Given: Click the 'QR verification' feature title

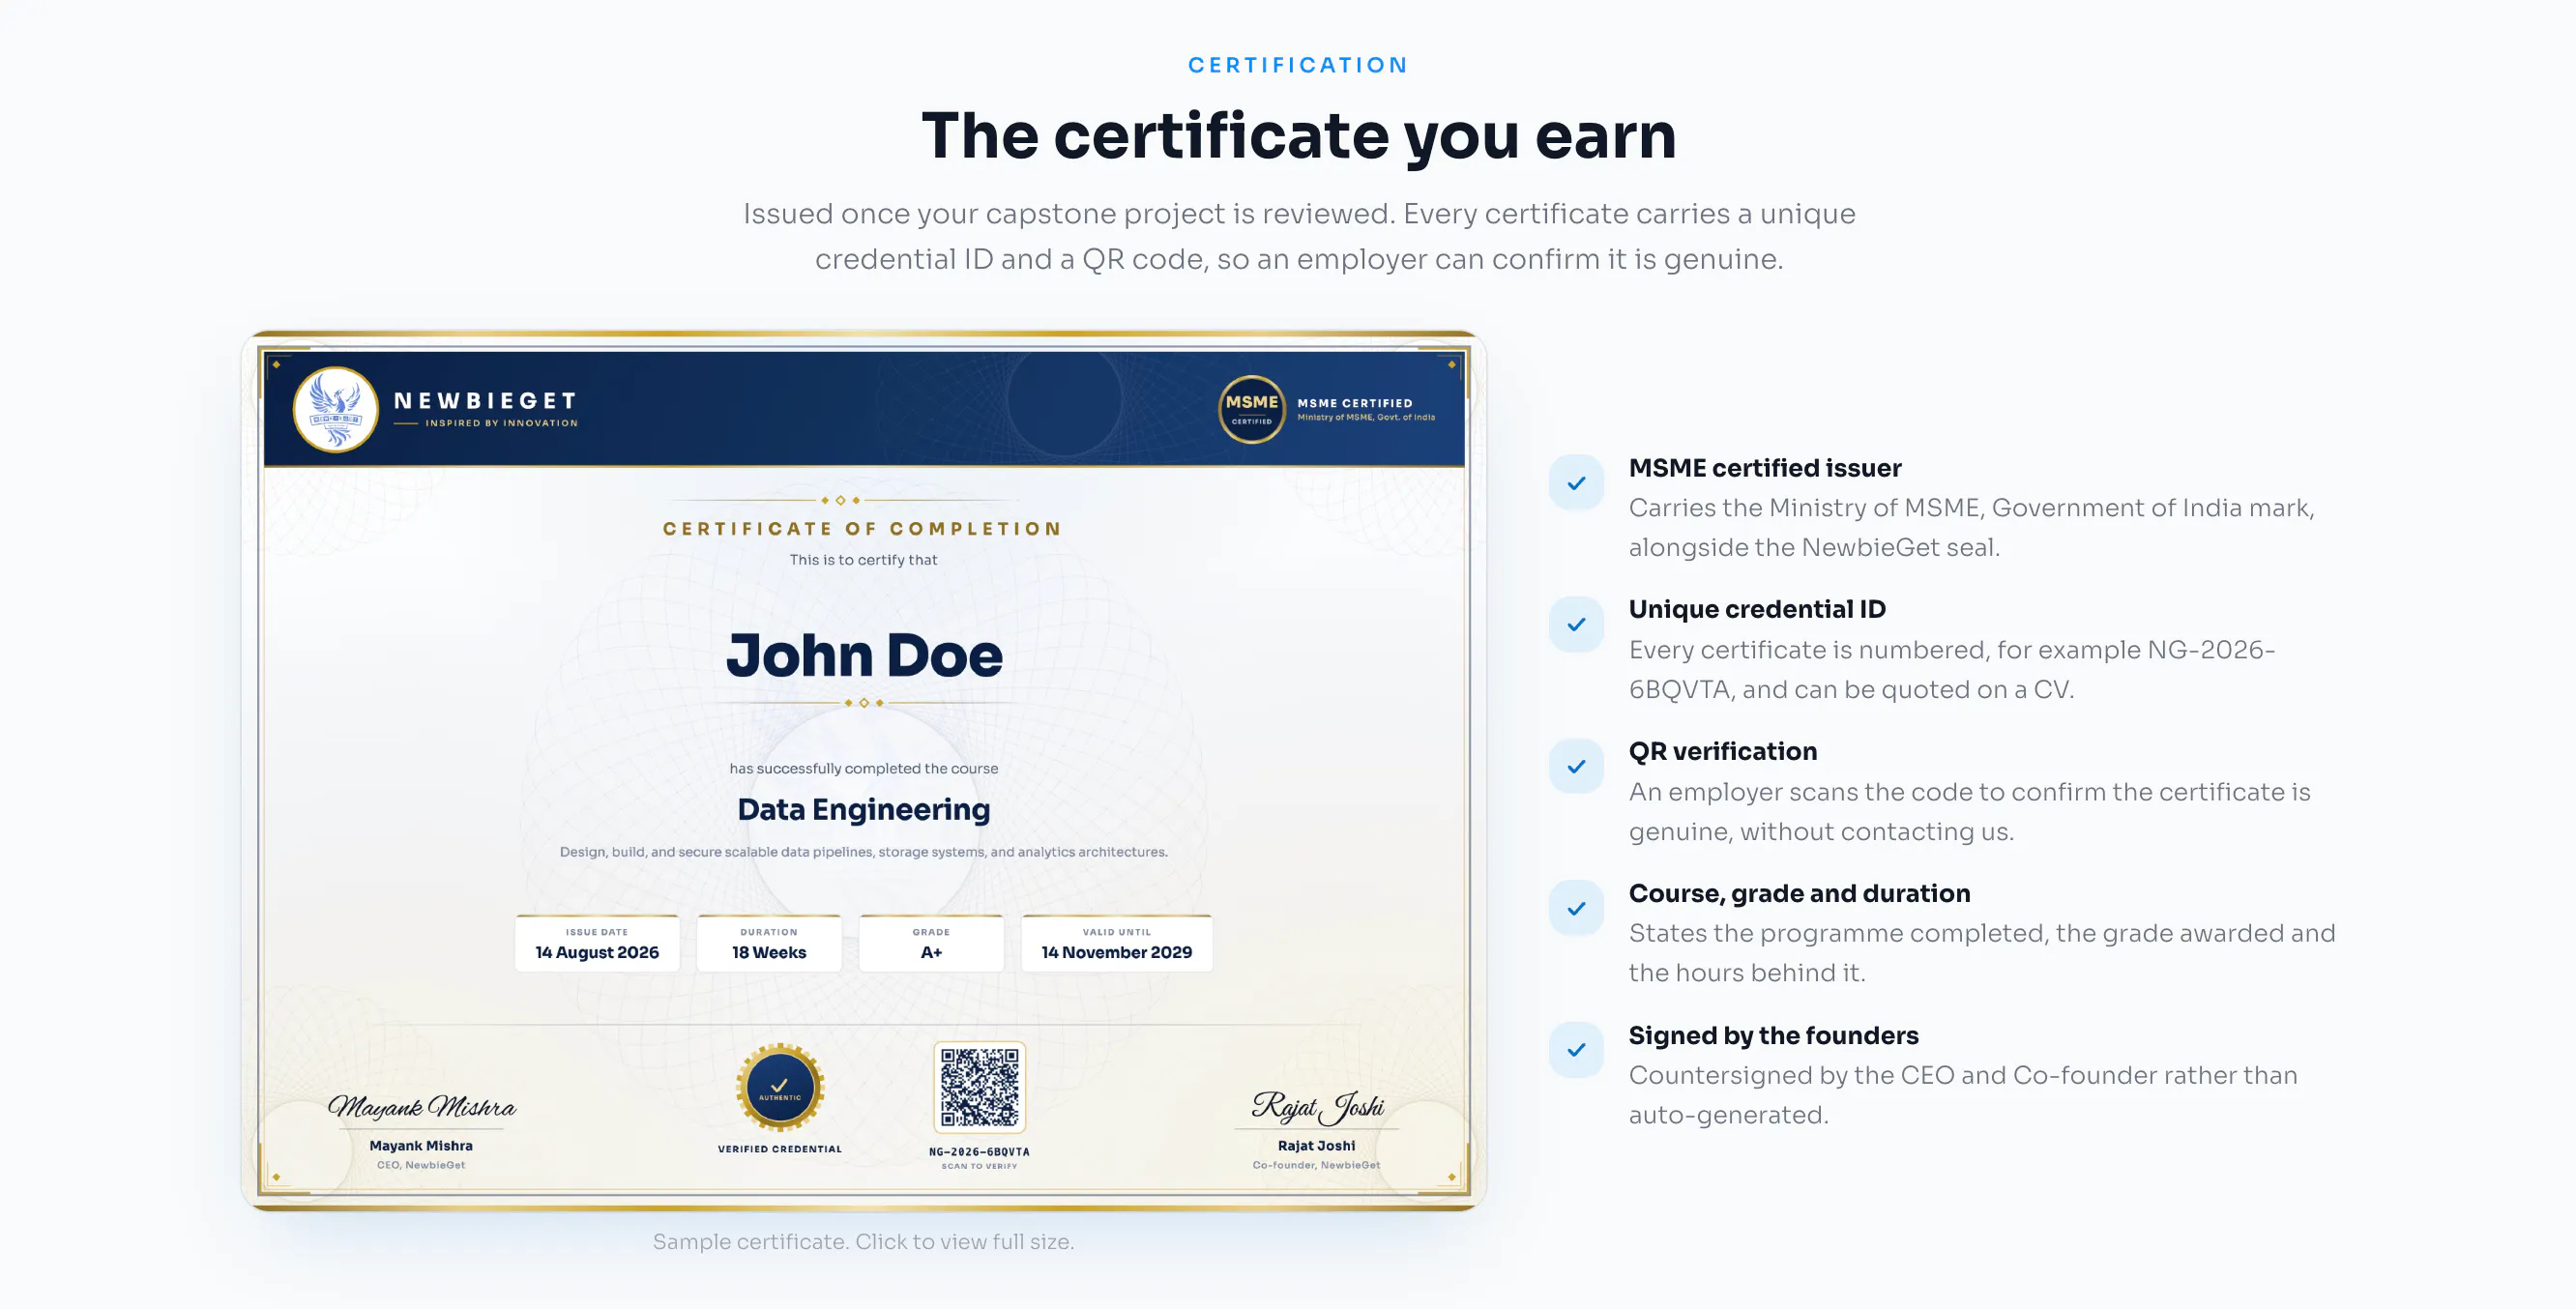Looking at the screenshot, I should click(x=1723, y=751).
